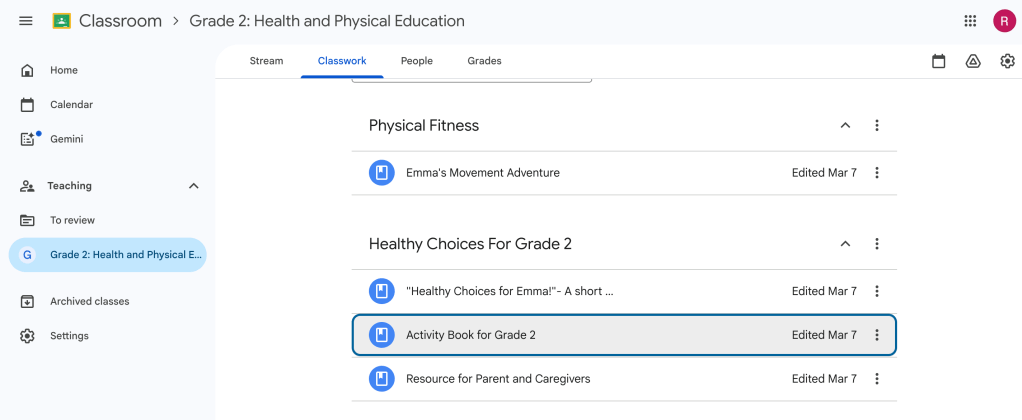Collapse the Healthy Choices For Grade 2 topic
The width and height of the screenshot is (1022, 420).
[845, 244]
